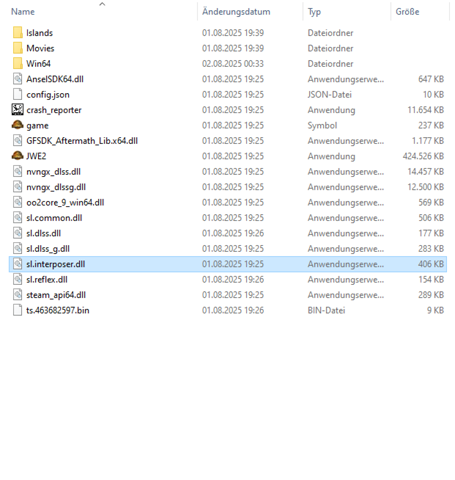
Task: Select the Movies folder icon
Action: tap(18, 48)
